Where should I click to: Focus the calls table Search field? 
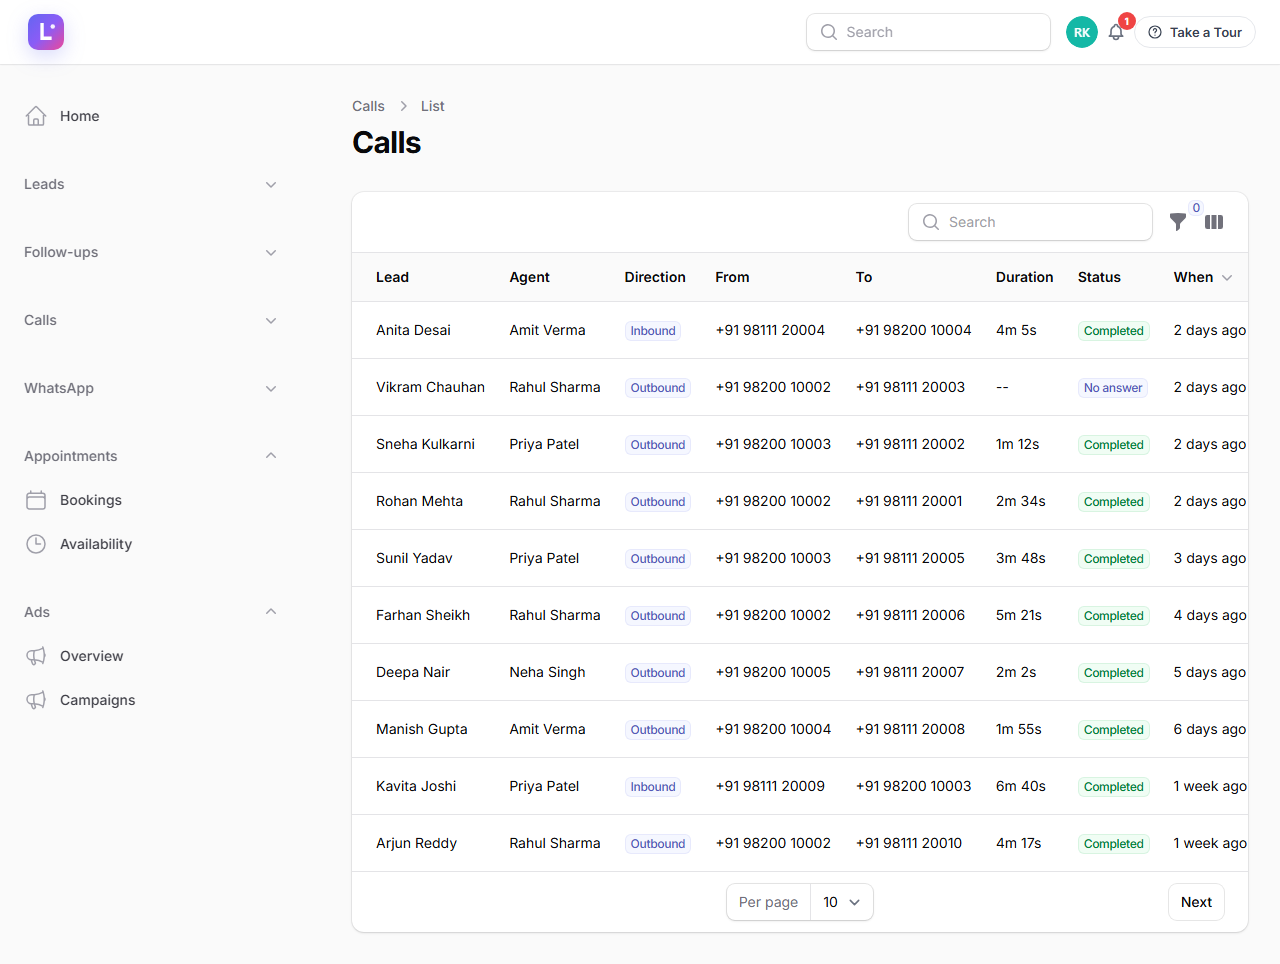(1030, 222)
